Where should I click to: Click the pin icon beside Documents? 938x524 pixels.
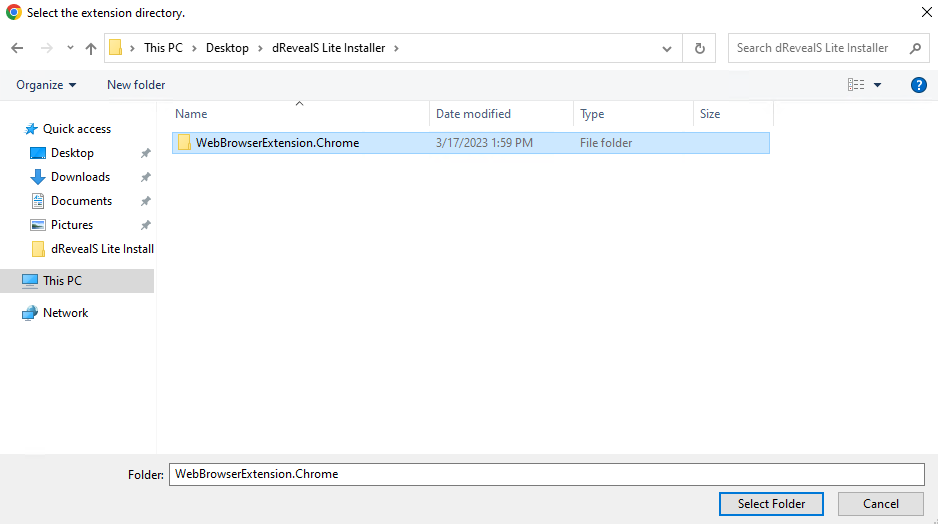pos(145,201)
